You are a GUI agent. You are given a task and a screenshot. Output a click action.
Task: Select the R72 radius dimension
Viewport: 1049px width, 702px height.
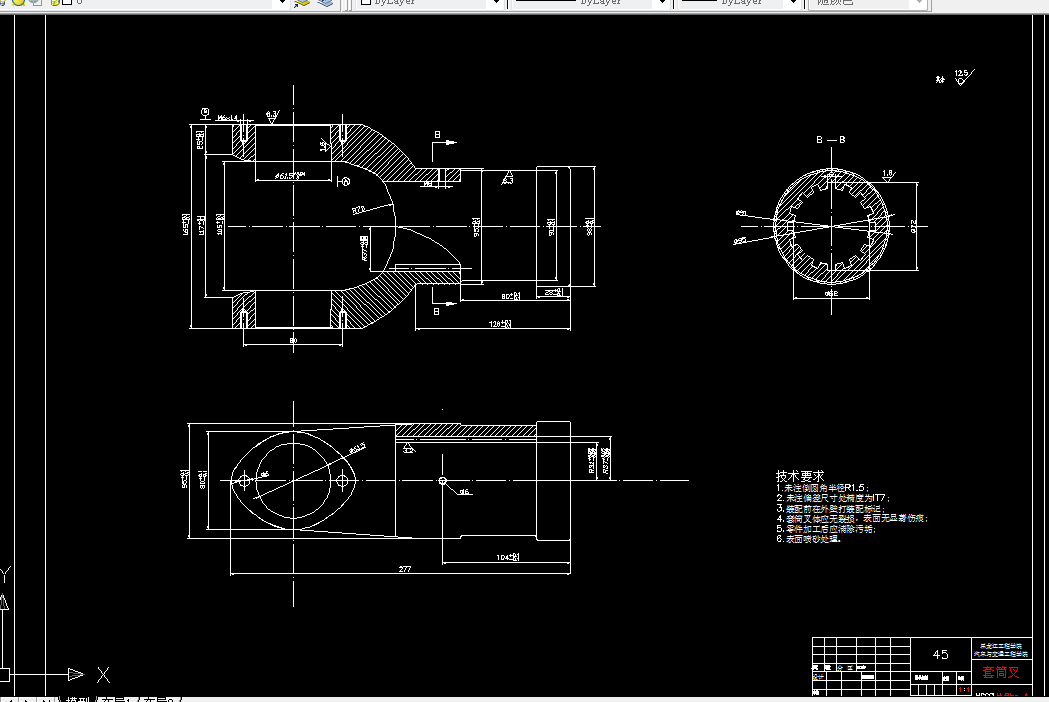(359, 210)
